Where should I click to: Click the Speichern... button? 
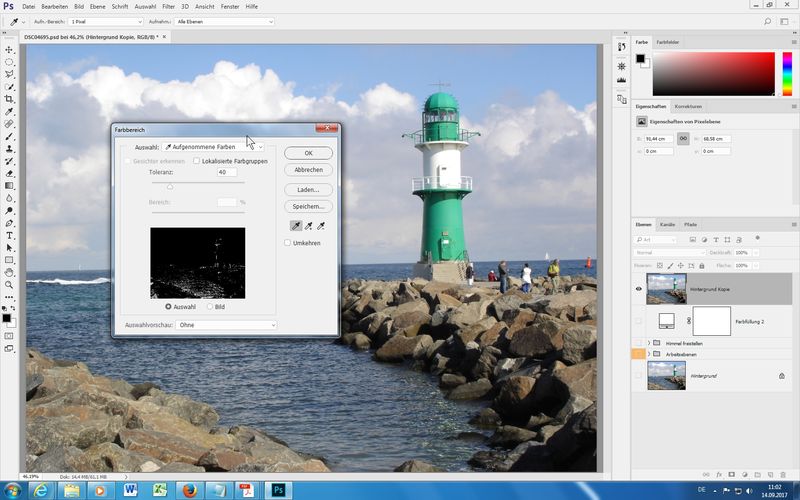[x=308, y=206]
